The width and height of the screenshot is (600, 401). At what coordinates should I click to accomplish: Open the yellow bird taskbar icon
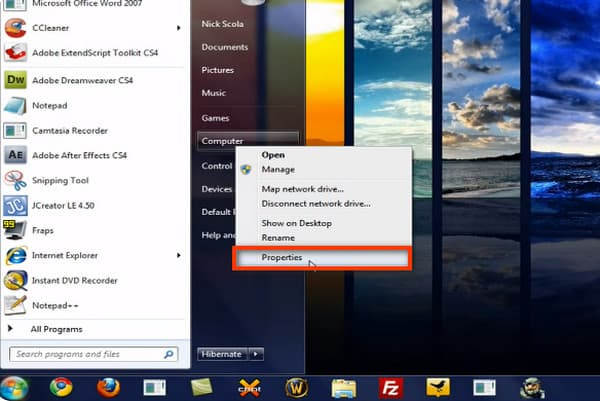tap(438, 388)
